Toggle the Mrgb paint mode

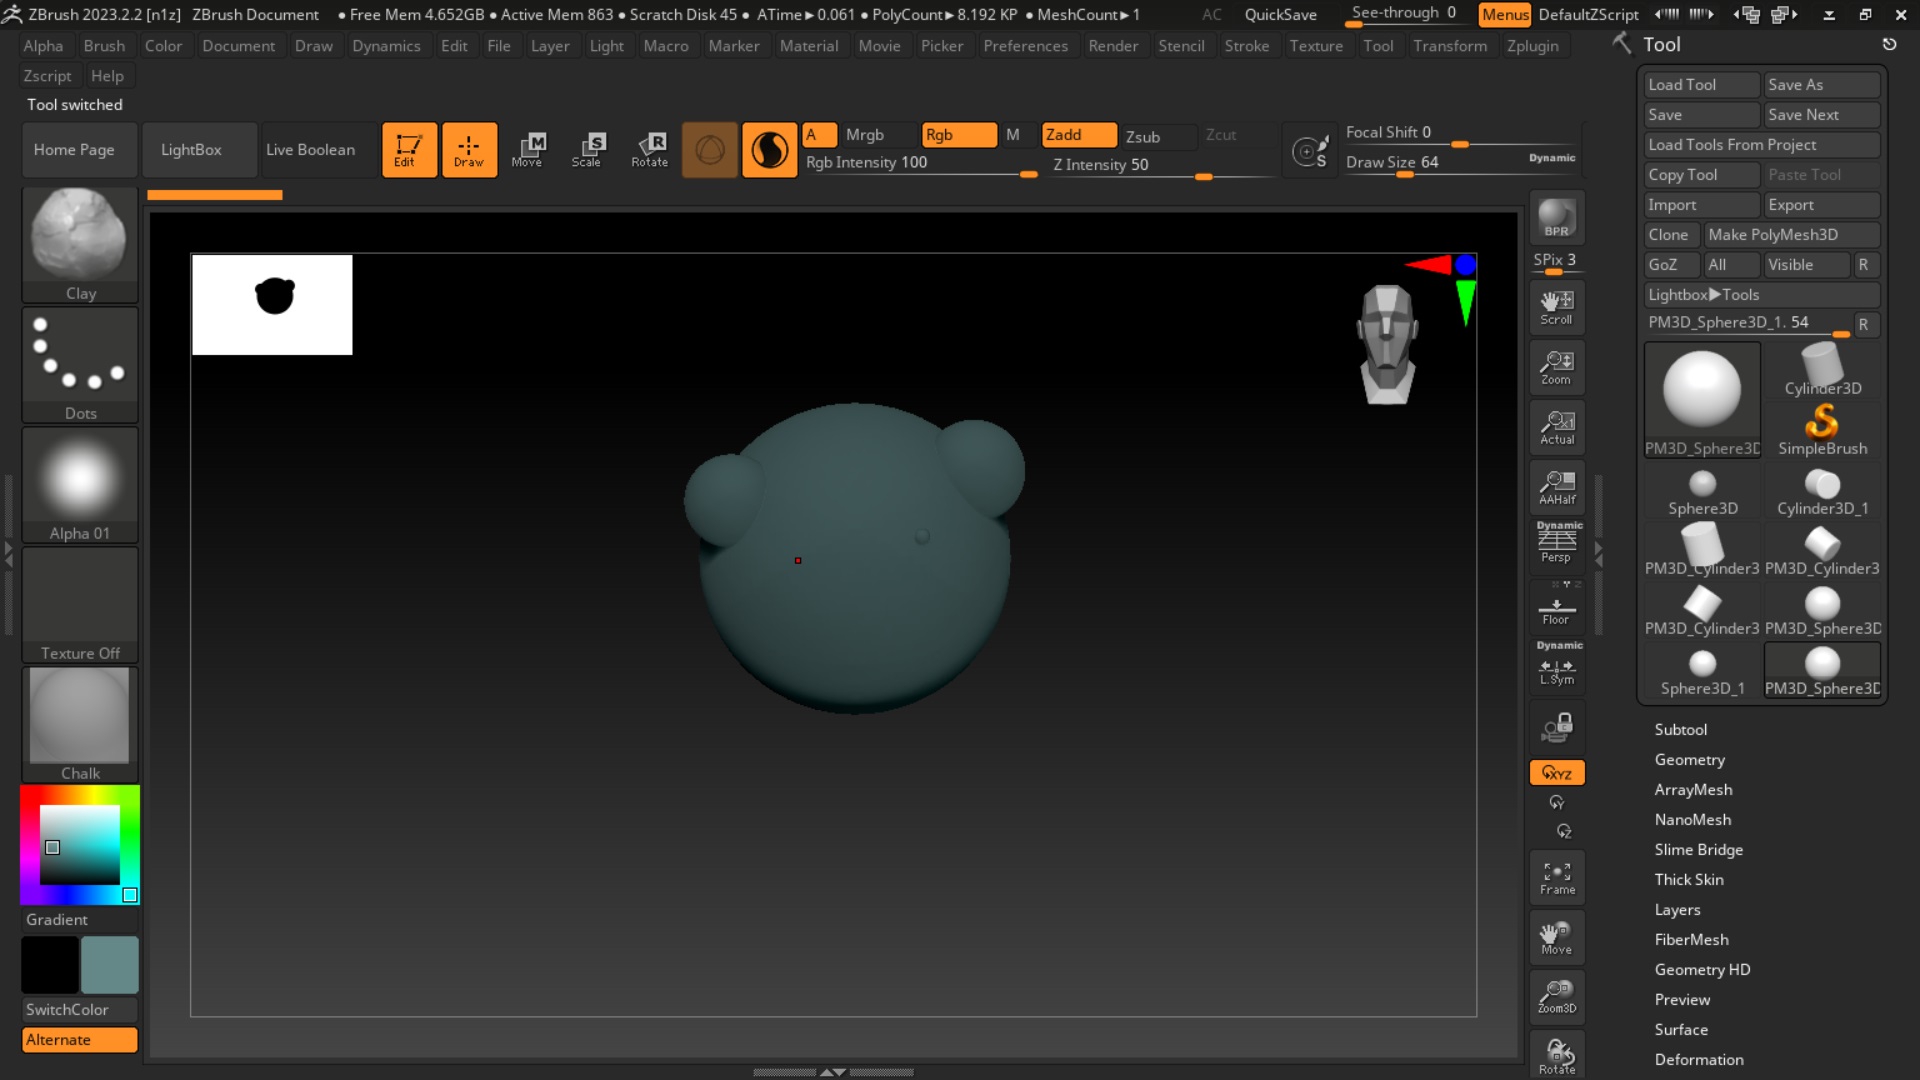[865, 135]
